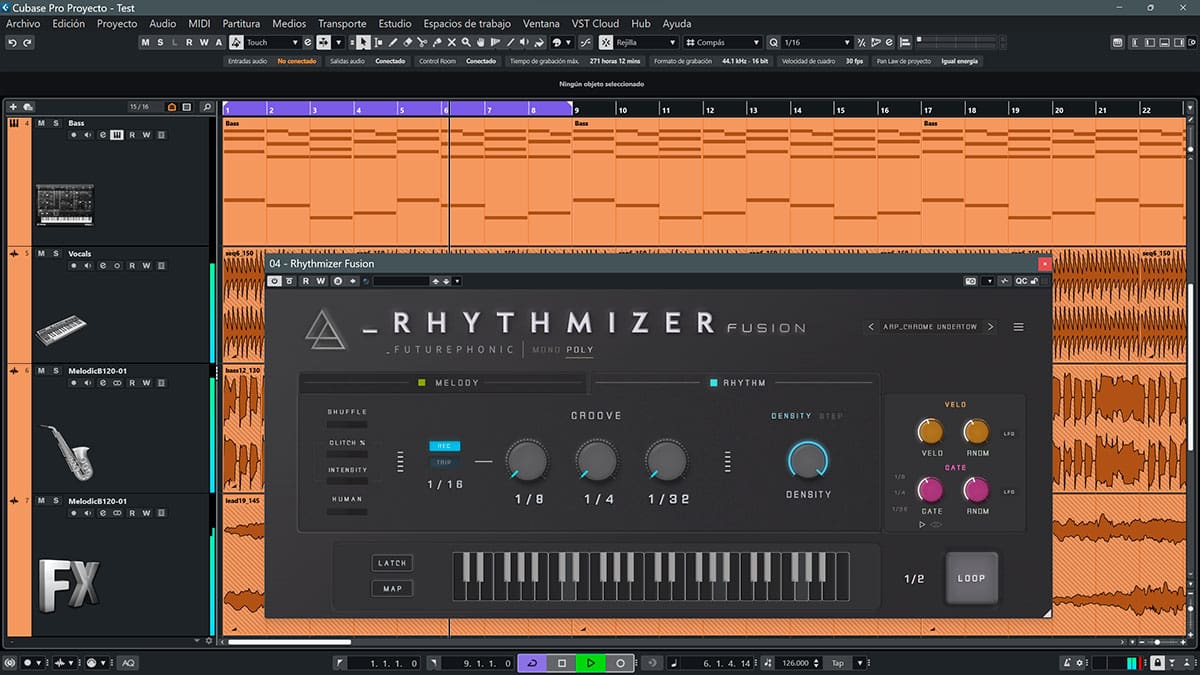Open the Rejilla snap type dropdown

pyautogui.click(x=646, y=42)
